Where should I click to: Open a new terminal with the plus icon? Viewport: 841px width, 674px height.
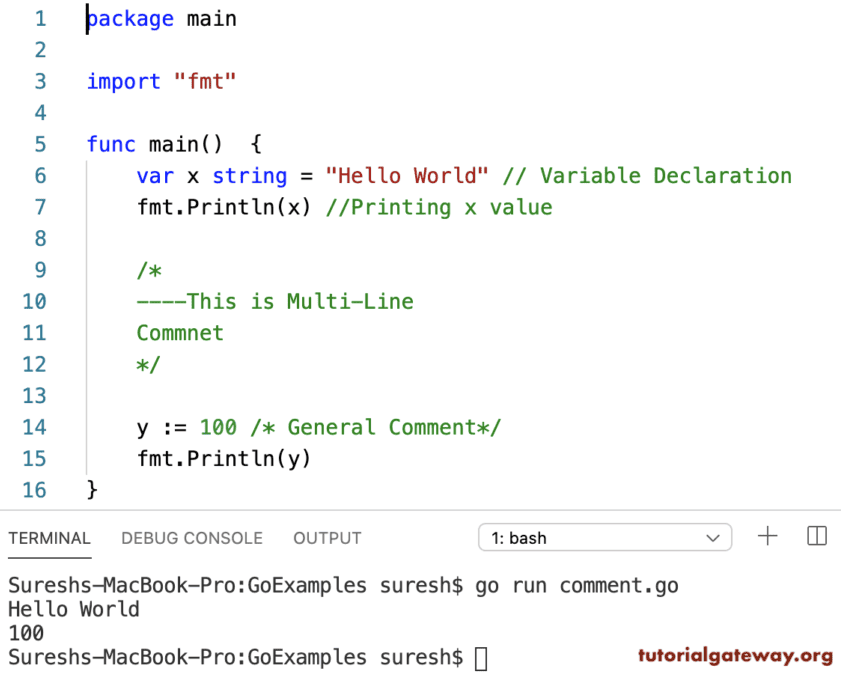pyautogui.click(x=767, y=537)
